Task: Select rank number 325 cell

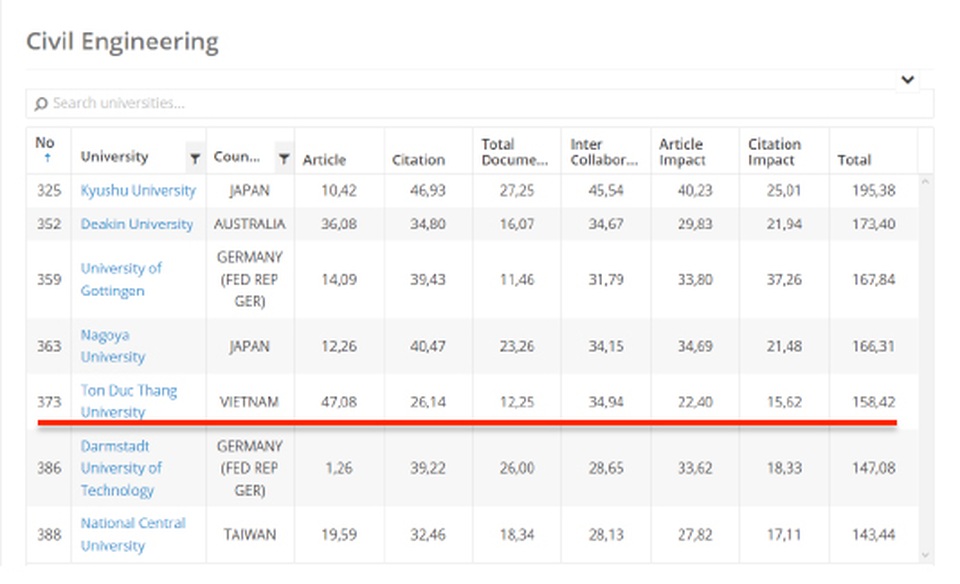Action: 49,190
